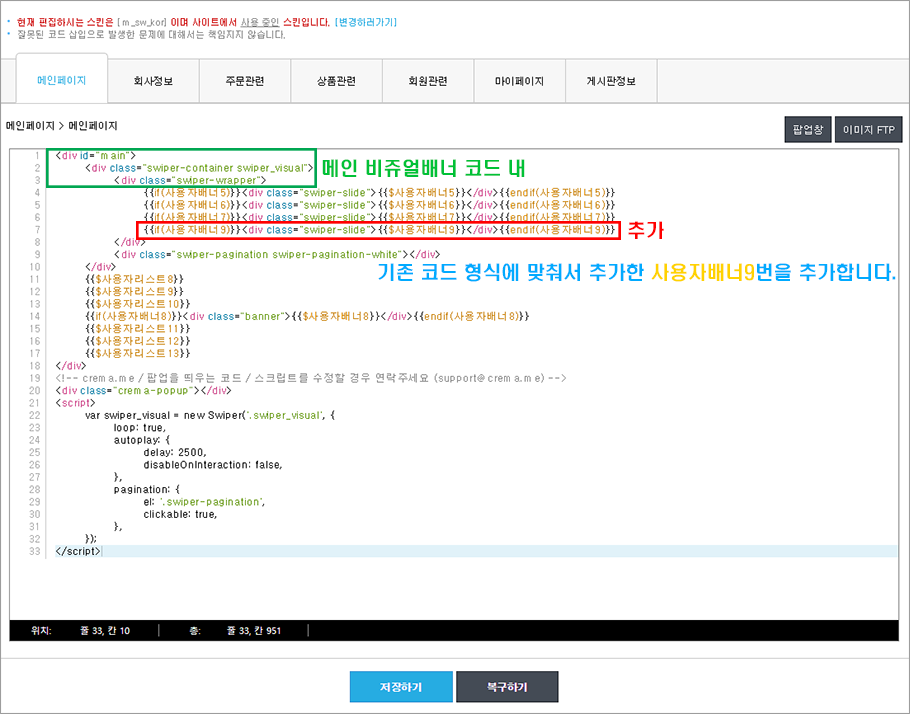
Task: Click the delay: 2500 code line
Action: [175, 452]
